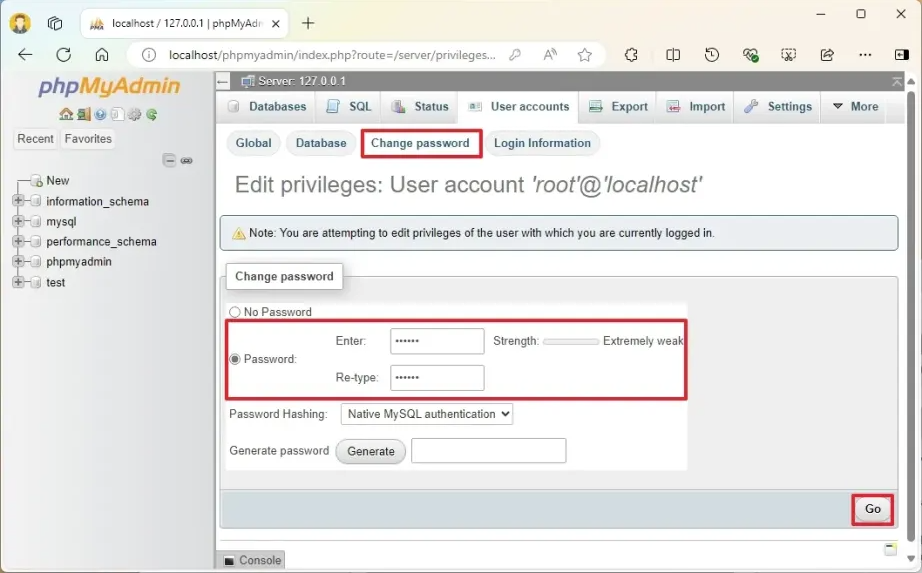922x573 pixels.
Task: Select the Password radio button
Action: click(236, 359)
